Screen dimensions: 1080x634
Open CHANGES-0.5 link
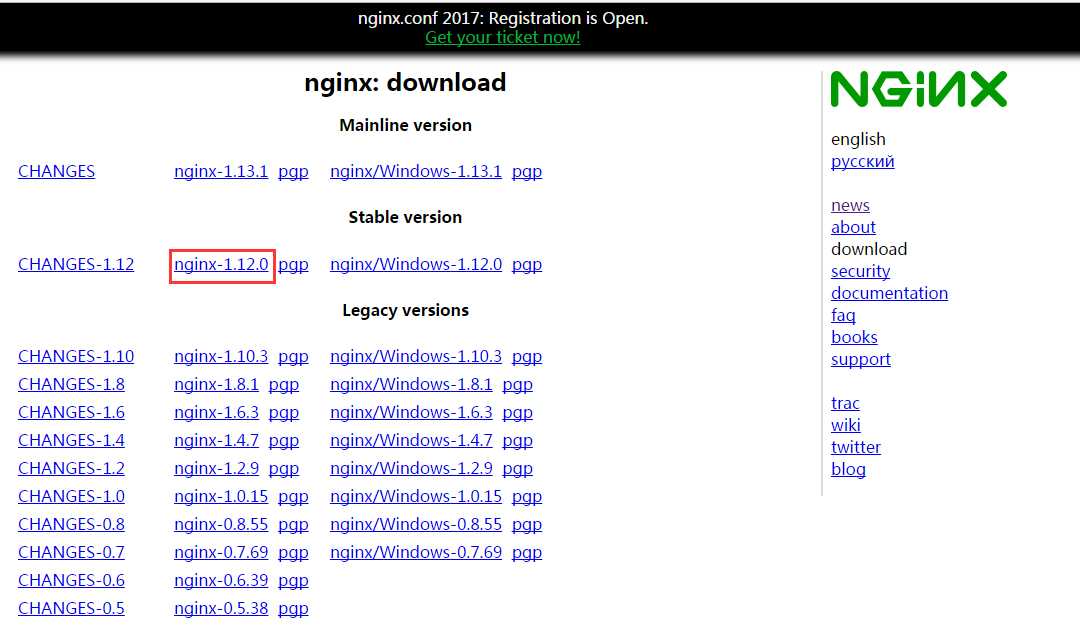[72, 608]
